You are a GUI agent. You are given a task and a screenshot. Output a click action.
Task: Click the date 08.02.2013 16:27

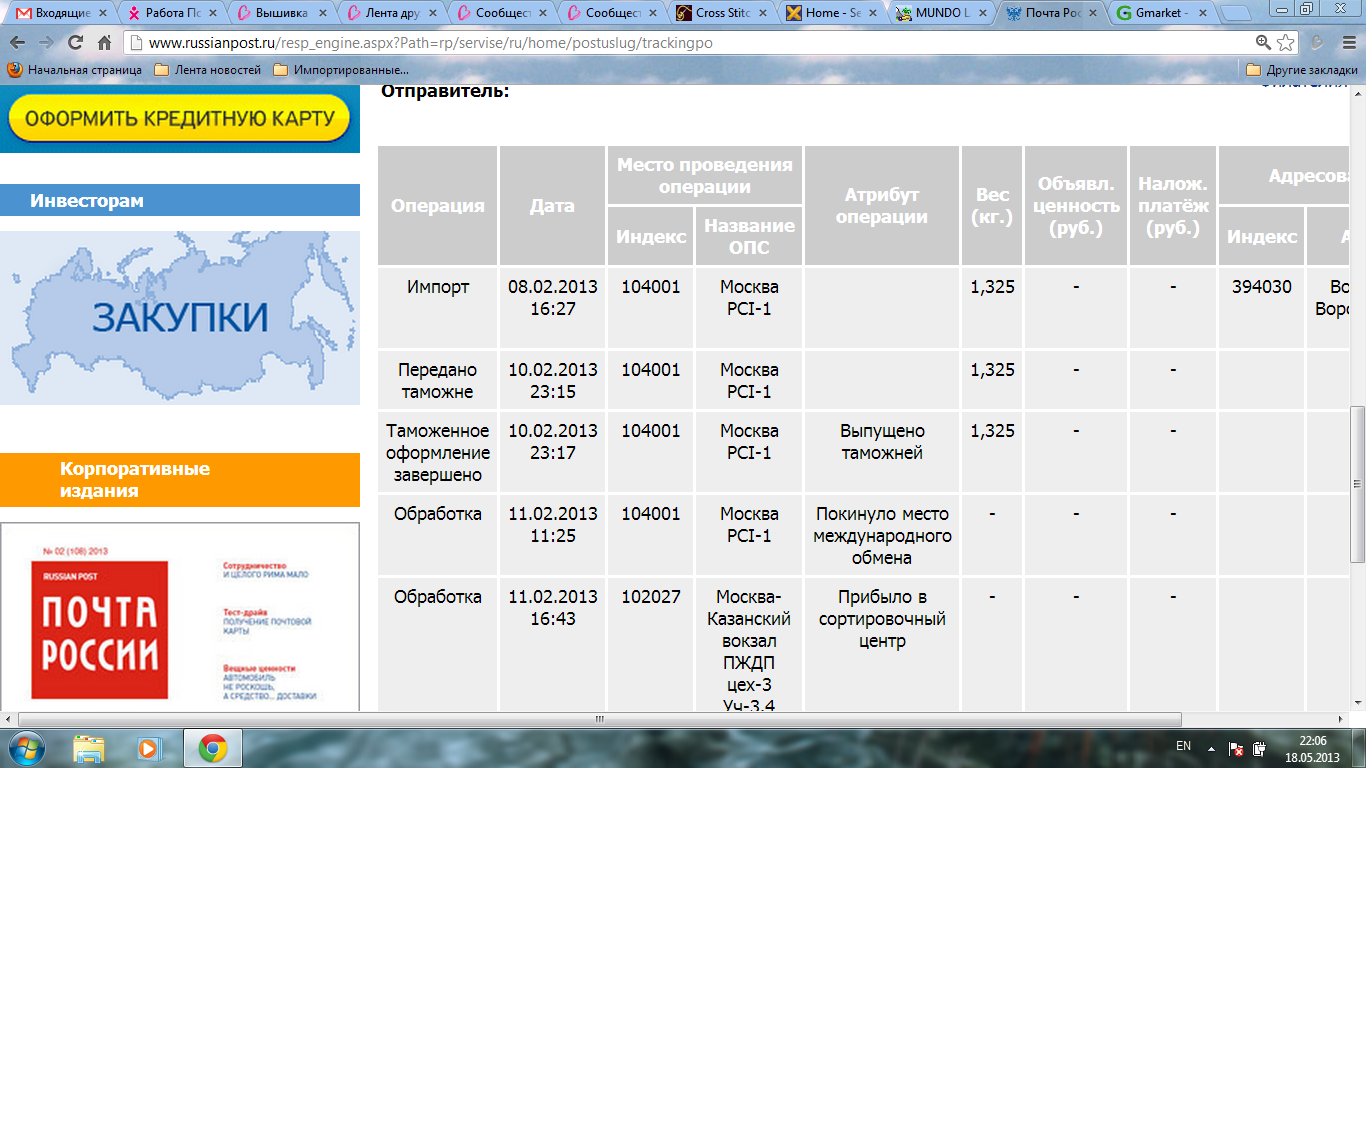click(x=553, y=298)
